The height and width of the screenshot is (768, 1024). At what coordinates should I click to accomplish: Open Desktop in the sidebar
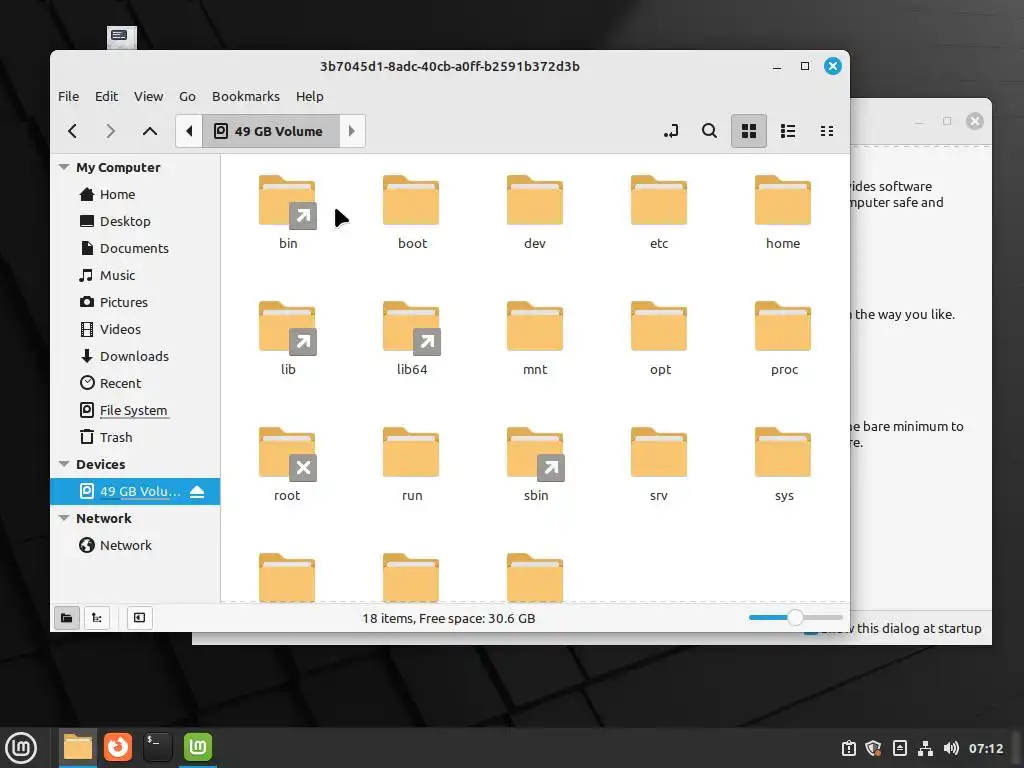coord(135,221)
